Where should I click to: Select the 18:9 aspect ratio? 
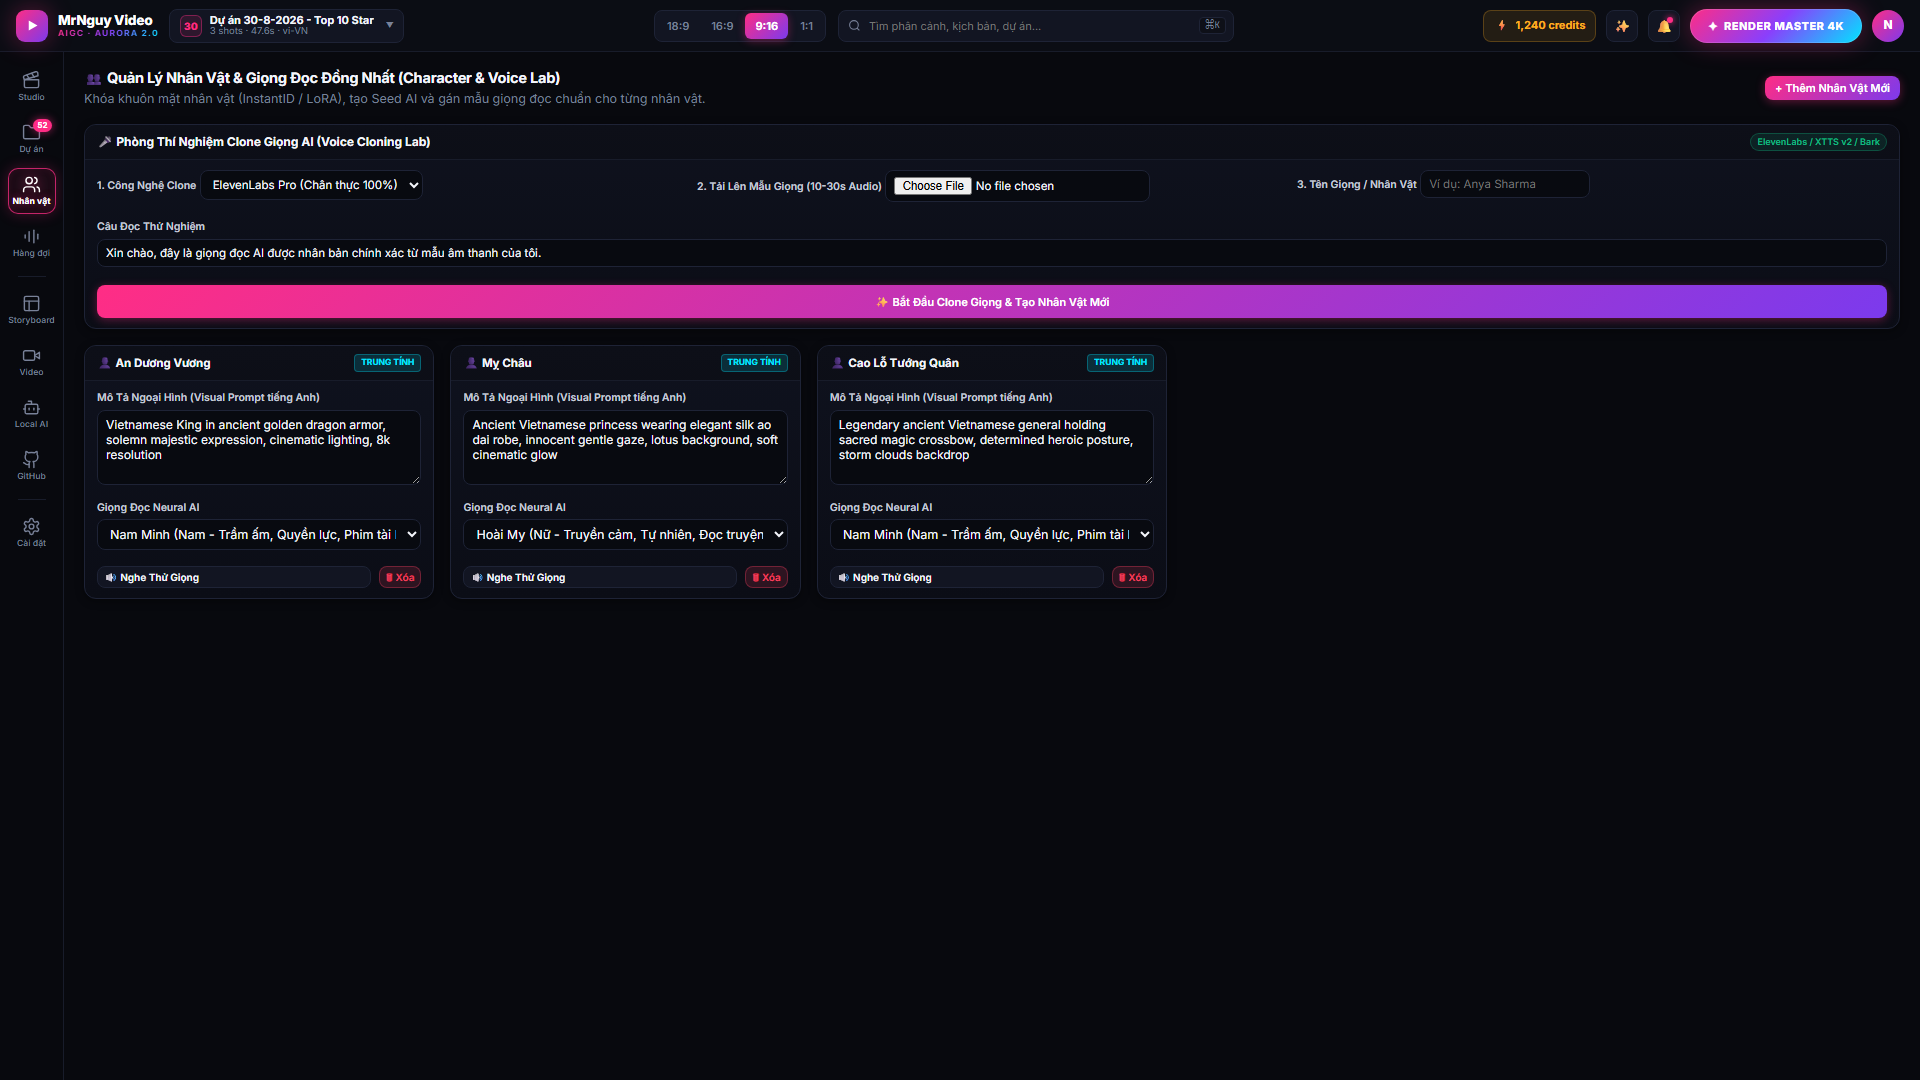pyautogui.click(x=678, y=26)
